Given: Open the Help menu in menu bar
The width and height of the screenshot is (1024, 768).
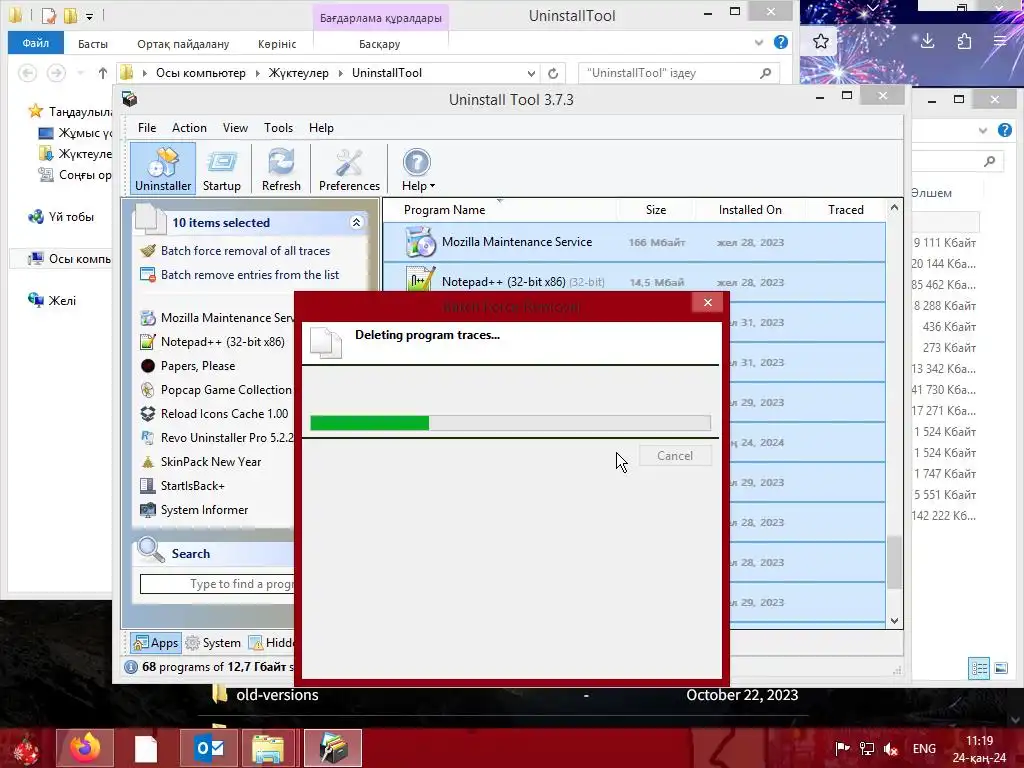Looking at the screenshot, I should [x=321, y=128].
